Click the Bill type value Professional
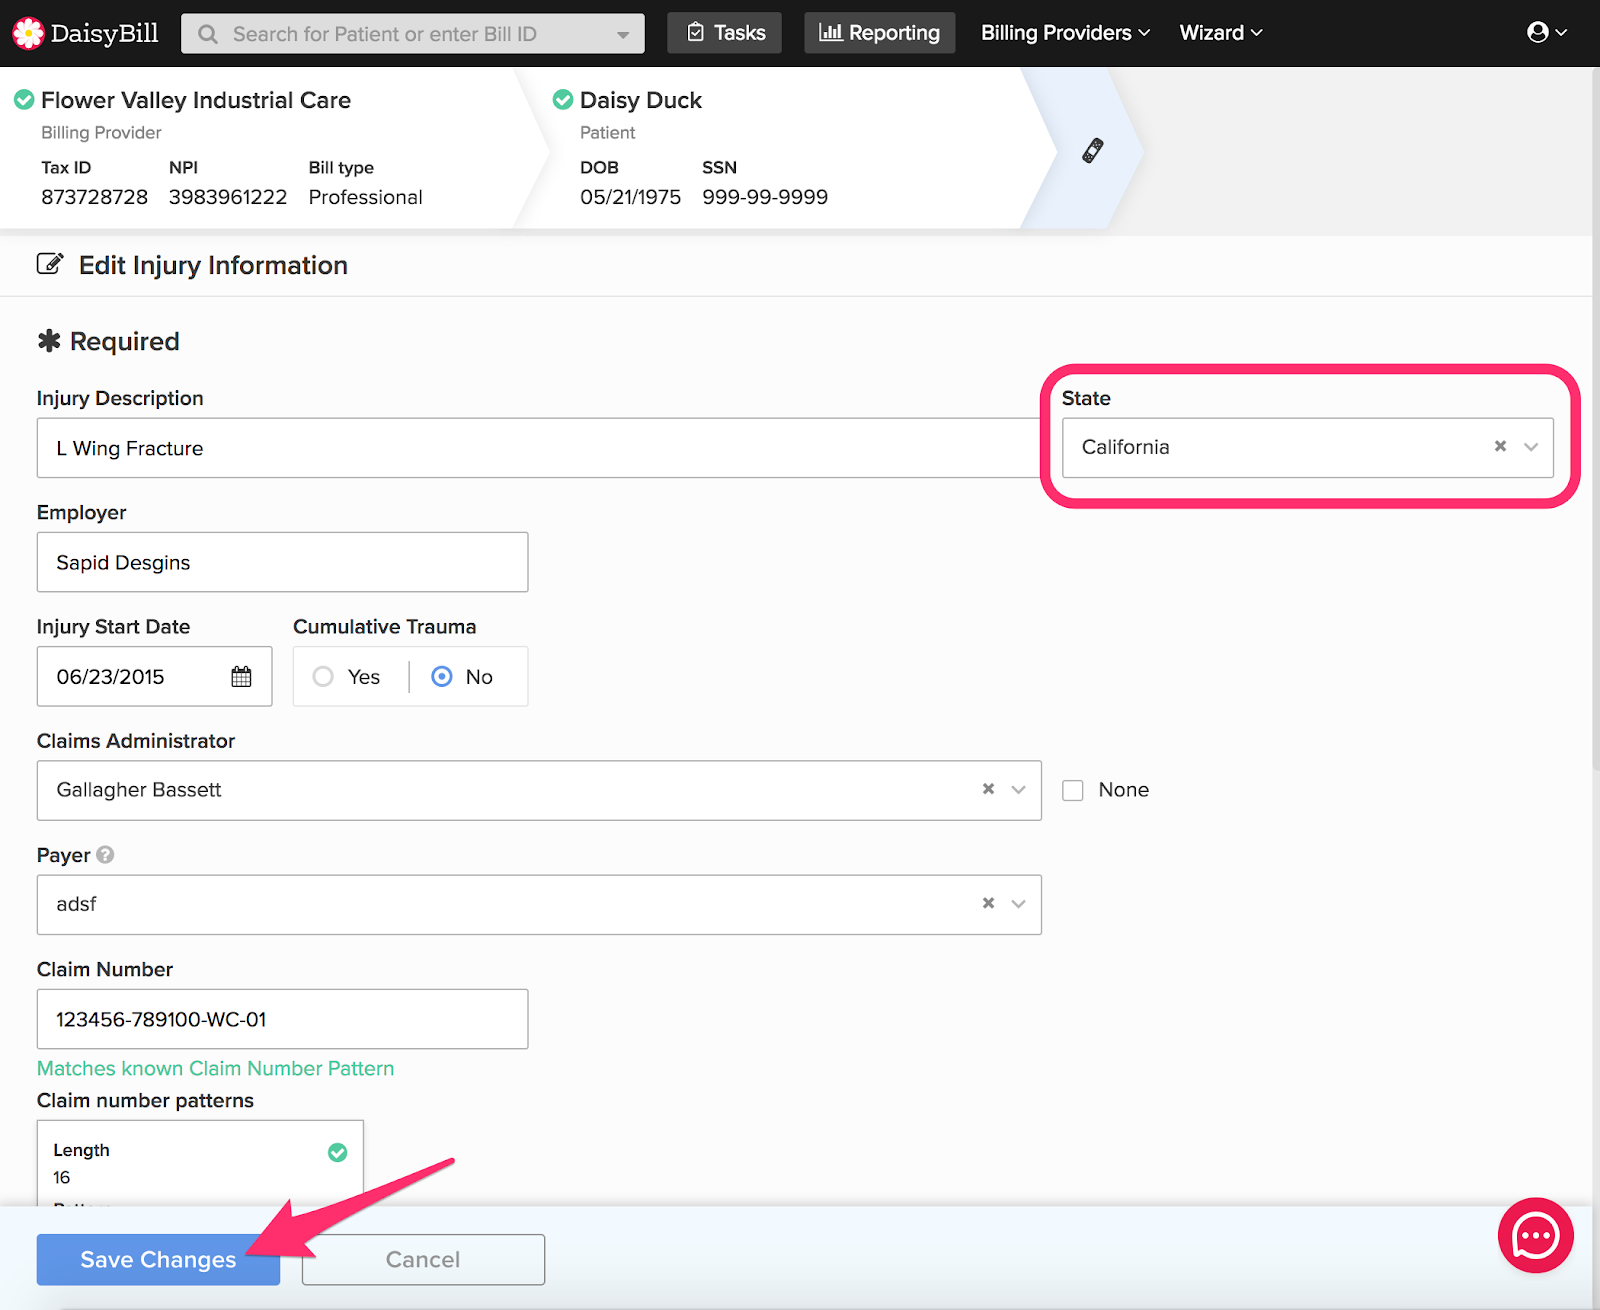This screenshot has width=1600, height=1310. point(365,197)
